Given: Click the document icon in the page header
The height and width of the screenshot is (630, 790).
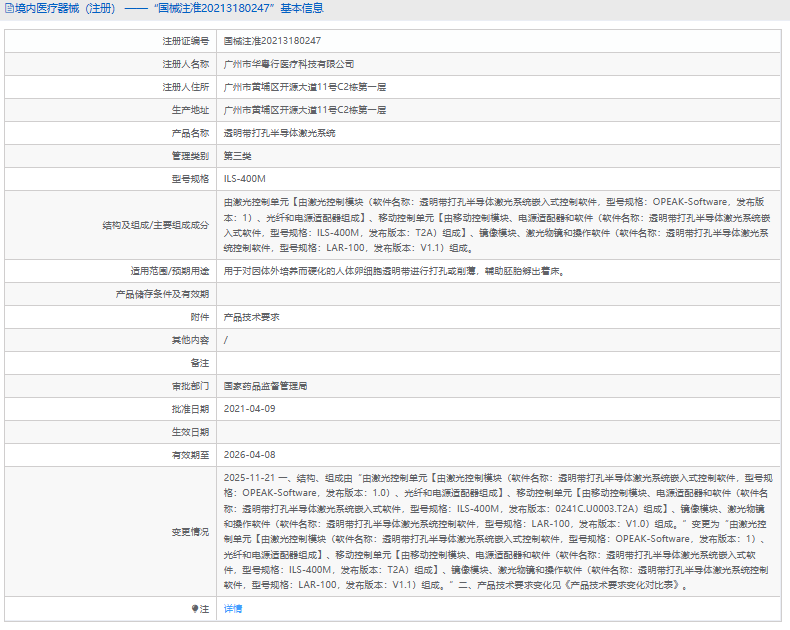Looking at the screenshot, I should pos(10,9).
